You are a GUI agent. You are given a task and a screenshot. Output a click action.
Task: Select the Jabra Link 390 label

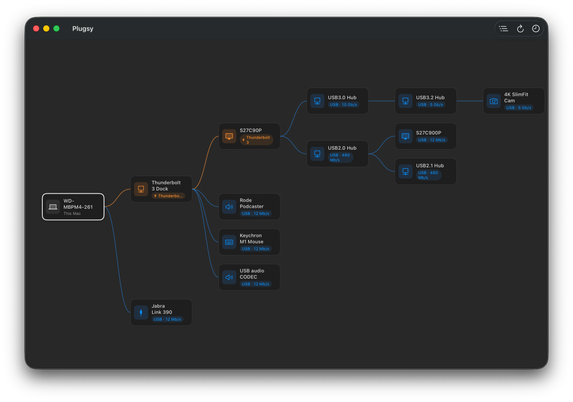click(x=162, y=309)
